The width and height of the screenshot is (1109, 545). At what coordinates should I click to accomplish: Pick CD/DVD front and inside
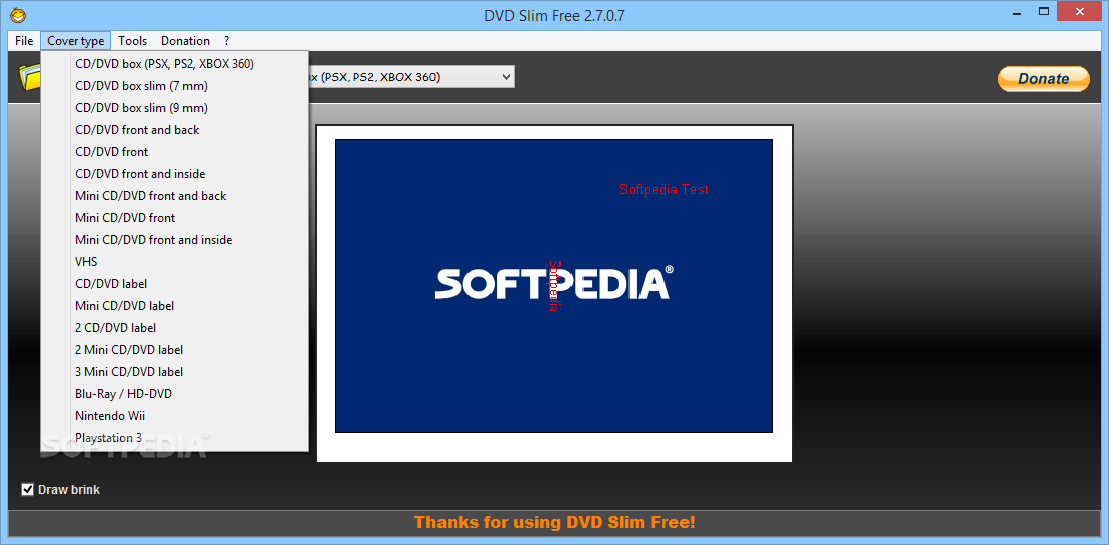click(x=175, y=173)
